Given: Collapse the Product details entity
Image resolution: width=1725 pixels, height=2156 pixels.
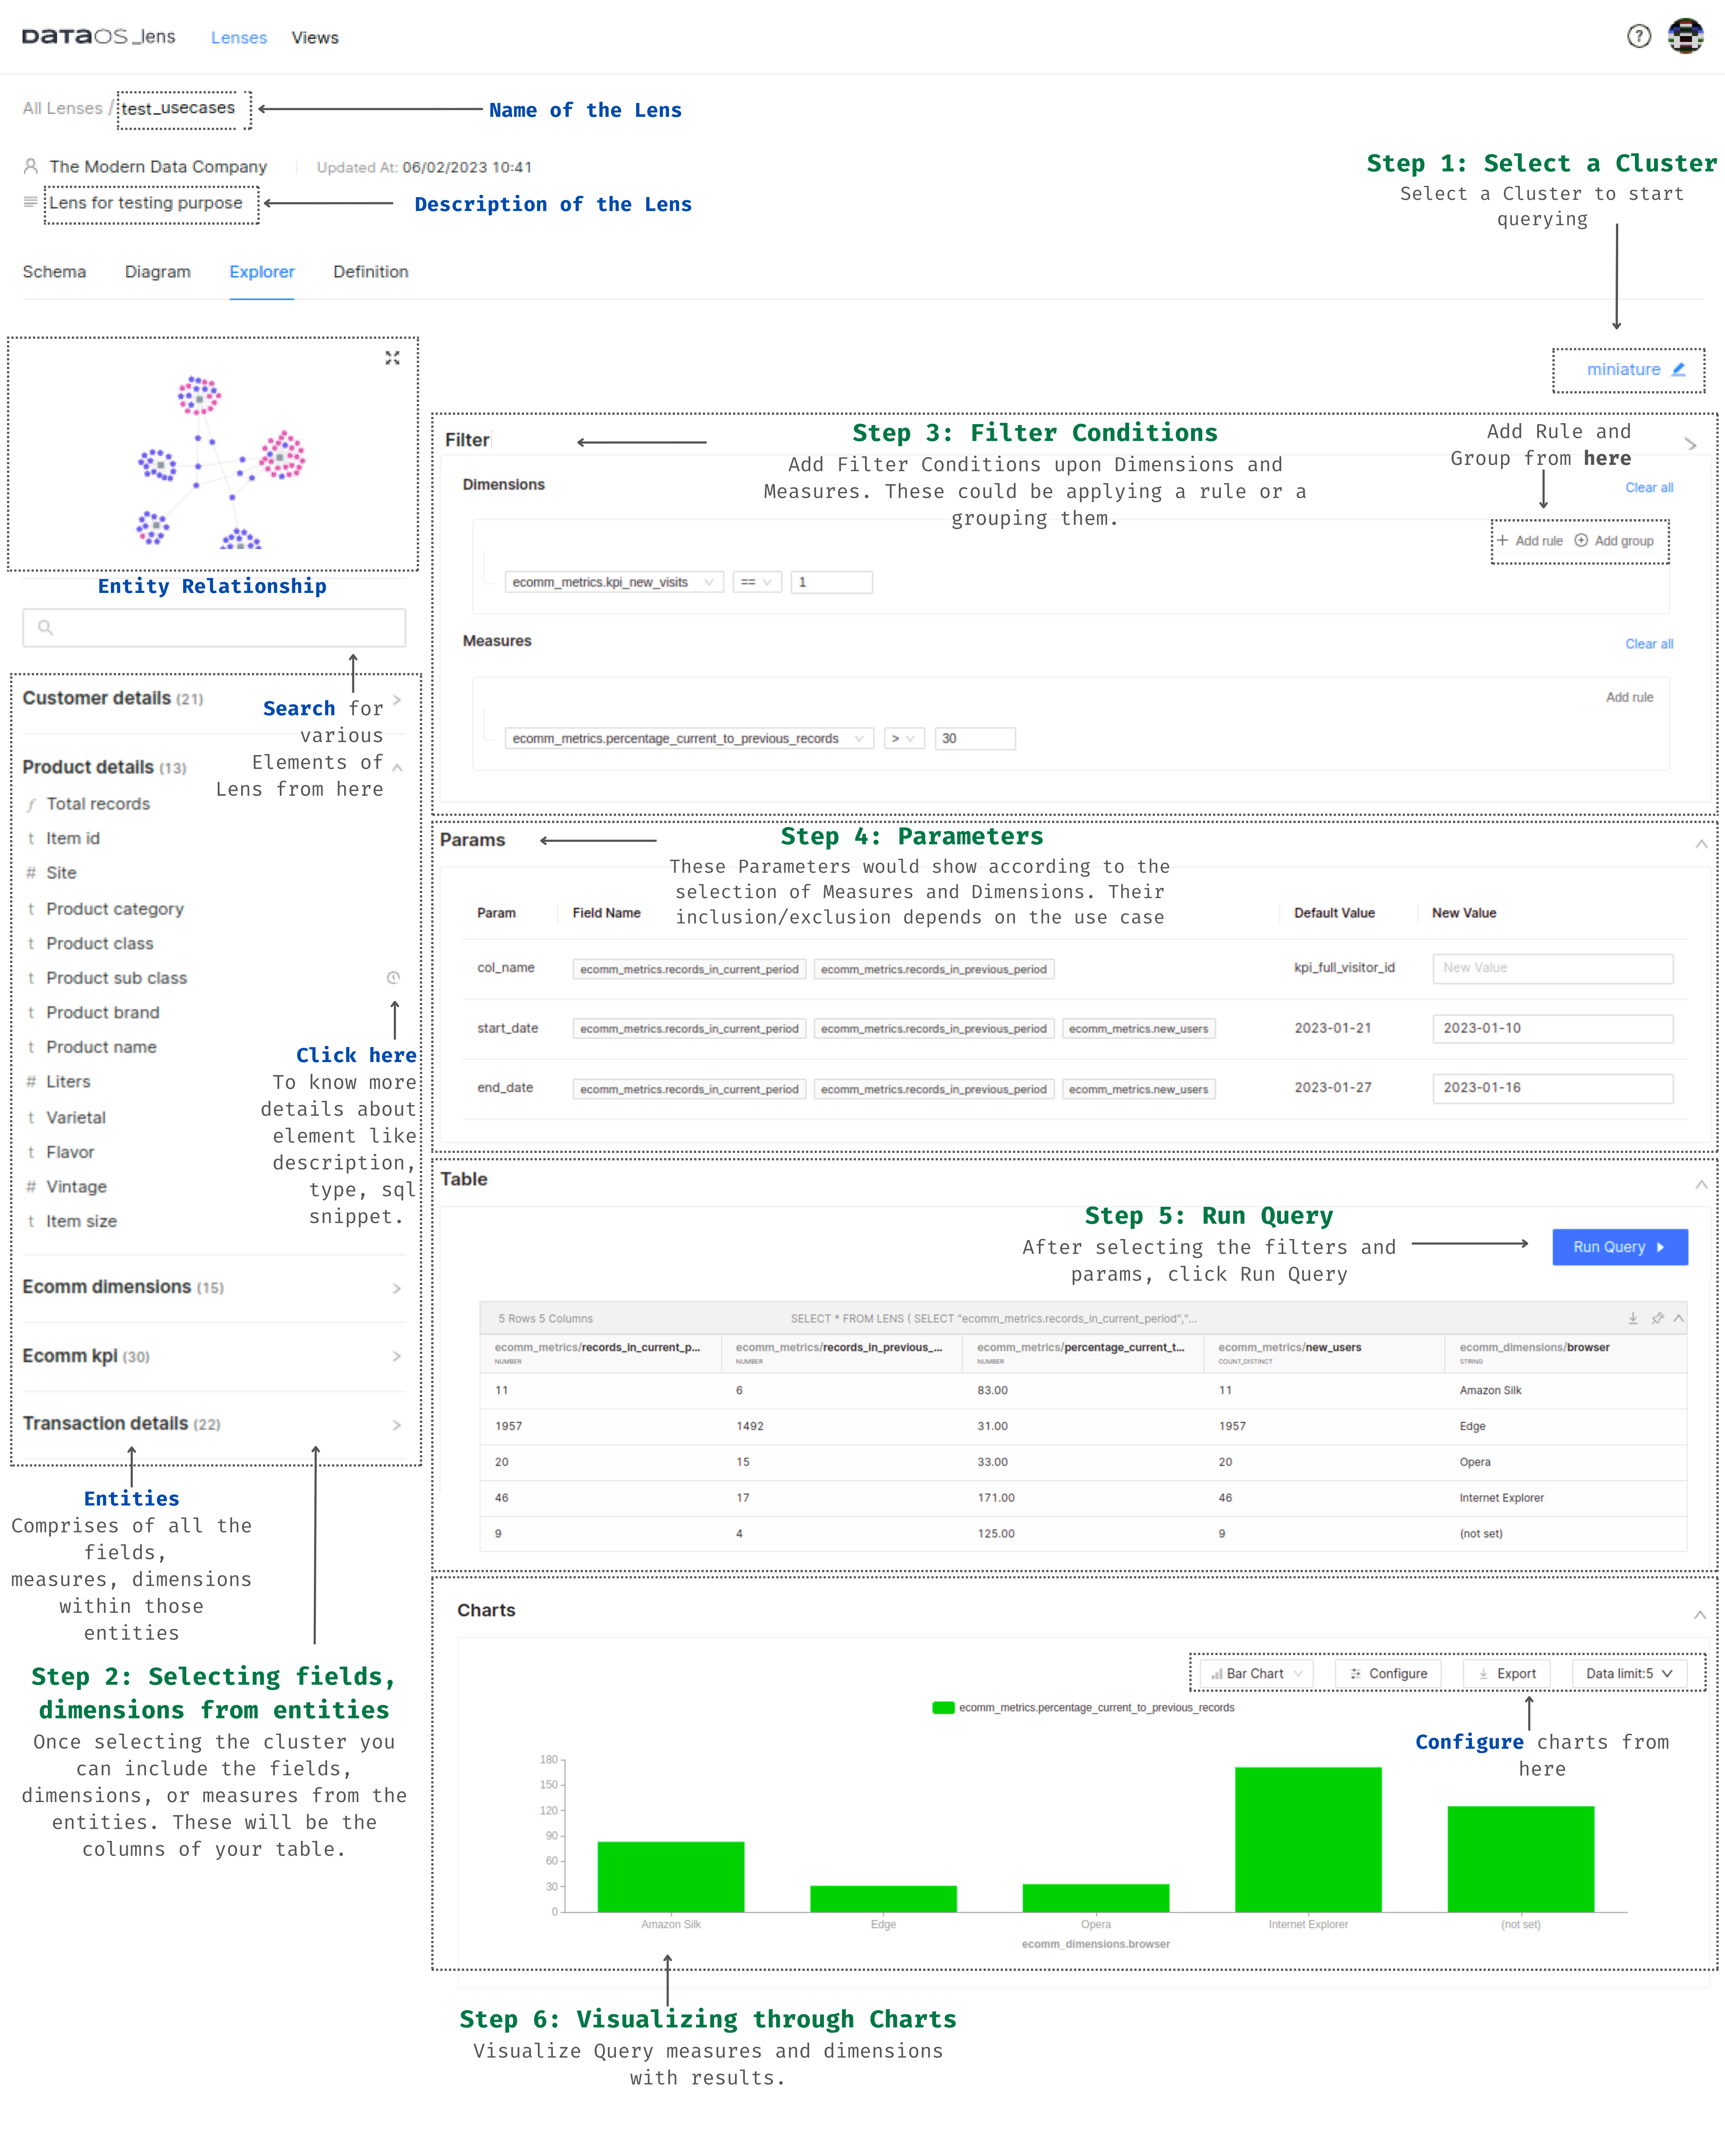Looking at the screenshot, I should coord(397,767).
